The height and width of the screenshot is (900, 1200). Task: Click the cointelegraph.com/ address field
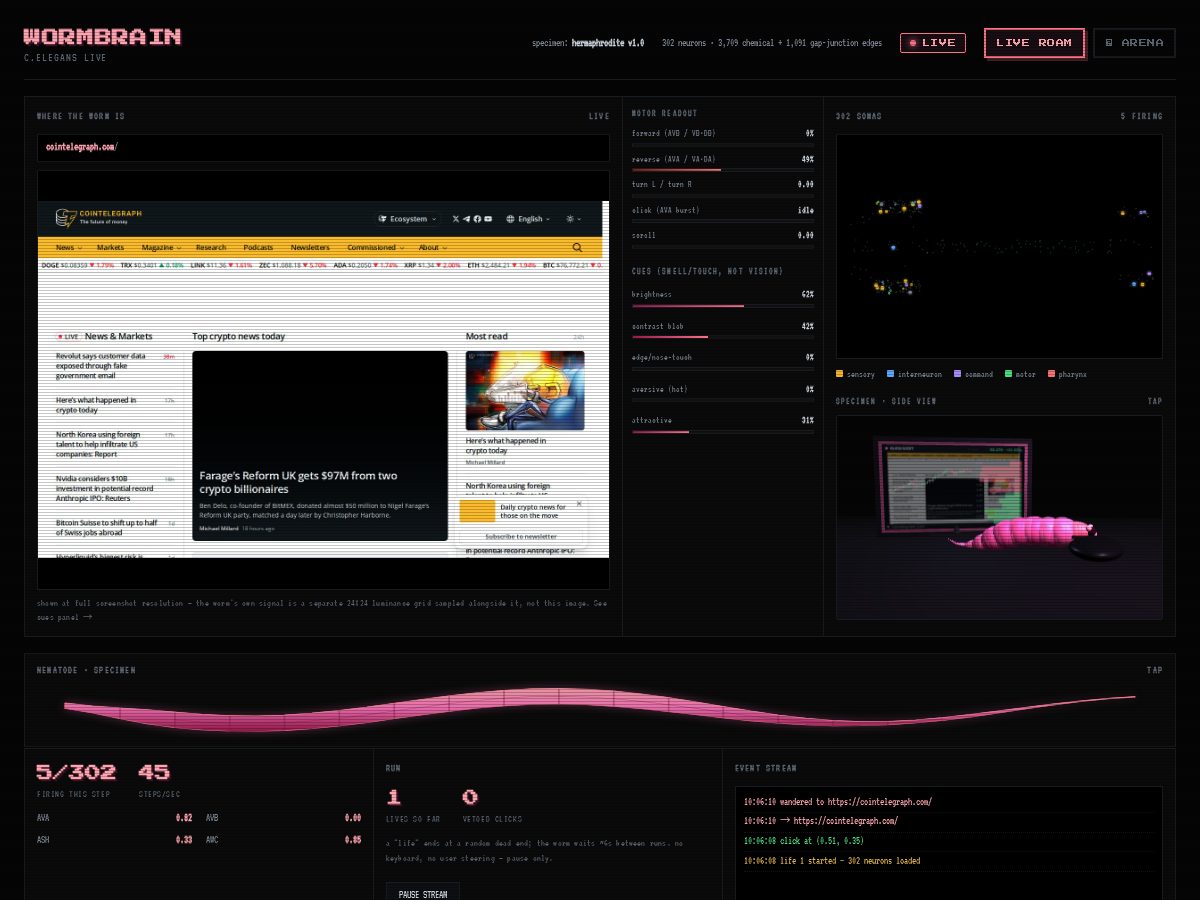pyautogui.click(x=323, y=147)
